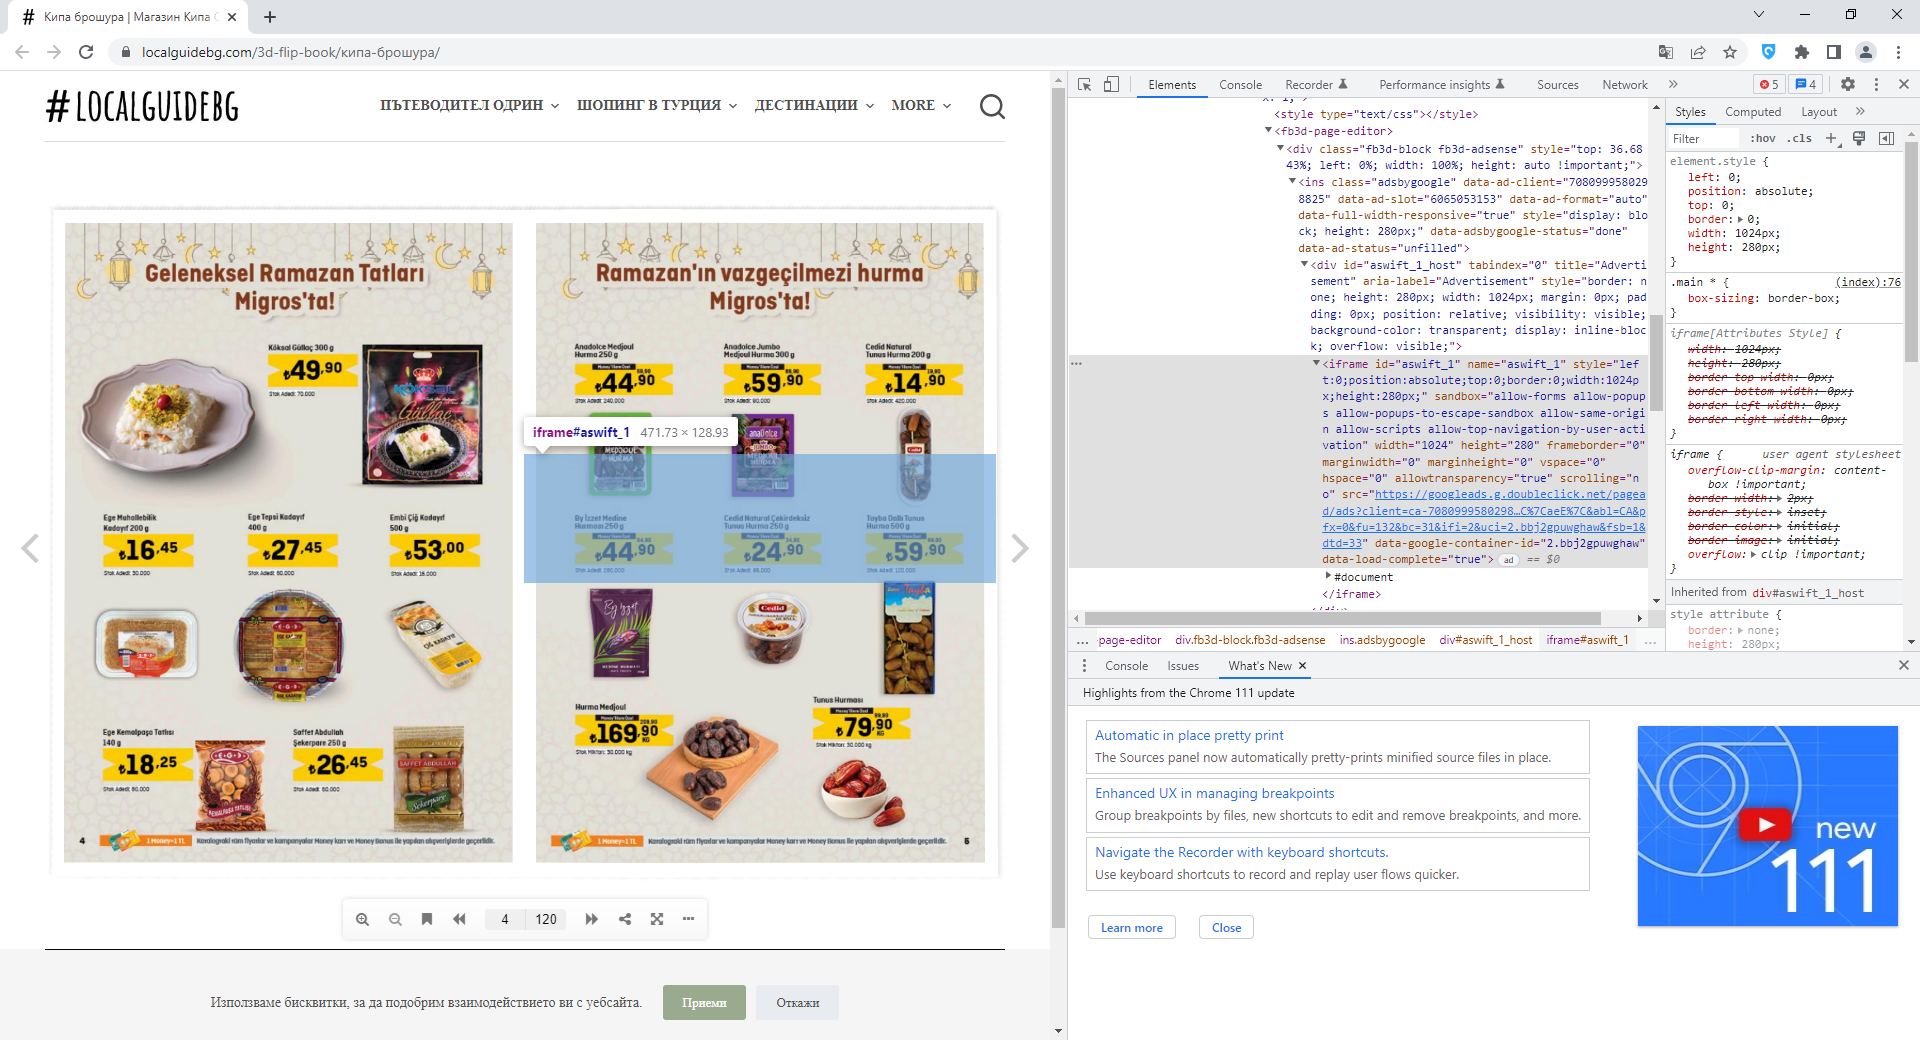This screenshot has height=1040, width=1920.
Task: Select ins.adsbygoogle in the breadcrumb
Action: click(1382, 640)
